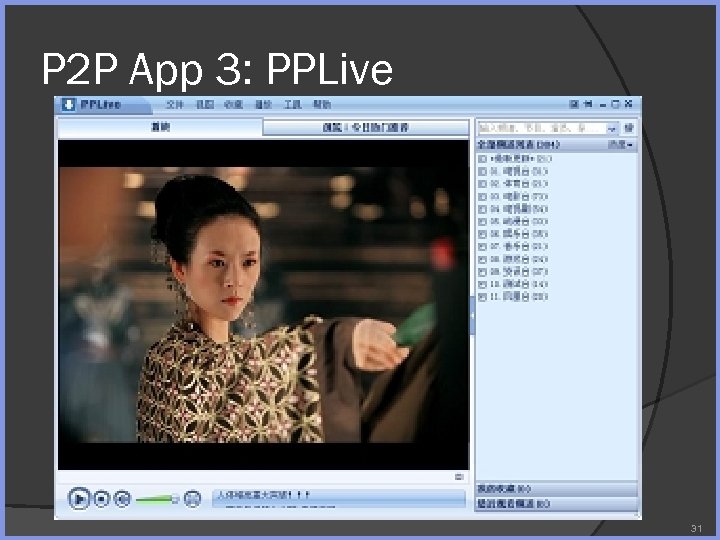
Task: Expand channel category row 02
Action: (x=482, y=184)
